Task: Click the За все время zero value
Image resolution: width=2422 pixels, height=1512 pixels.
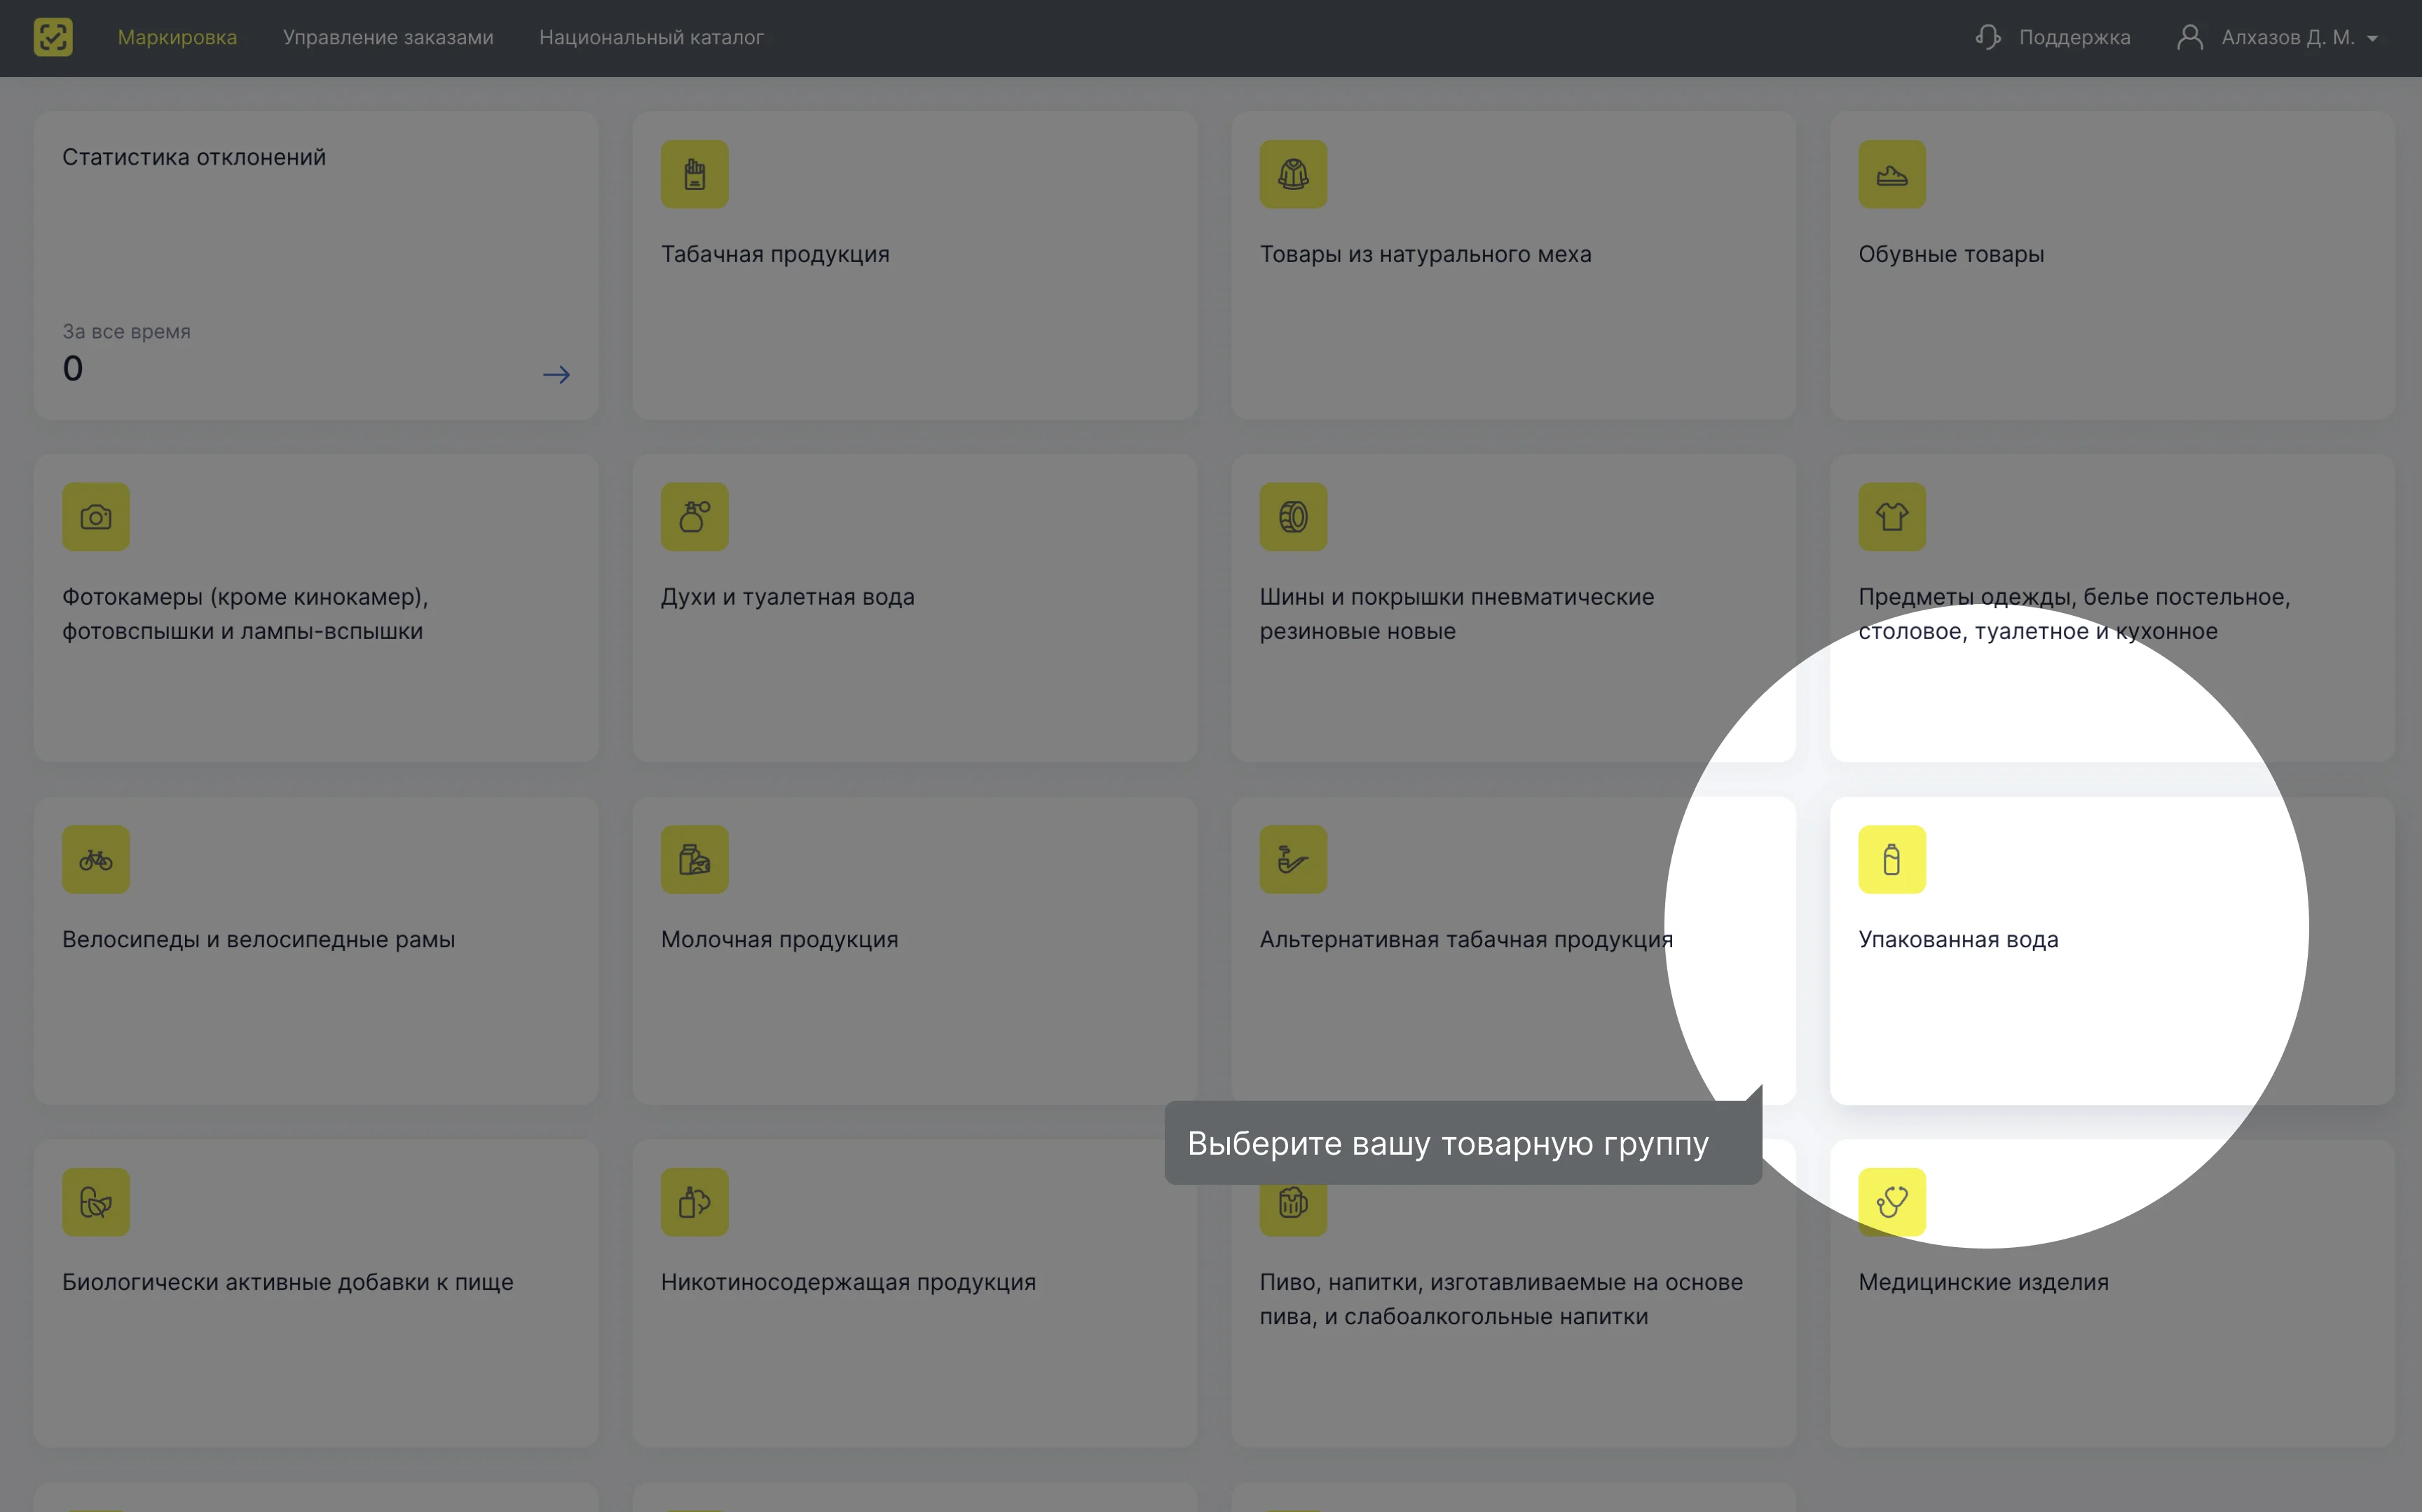Action: (x=73, y=369)
